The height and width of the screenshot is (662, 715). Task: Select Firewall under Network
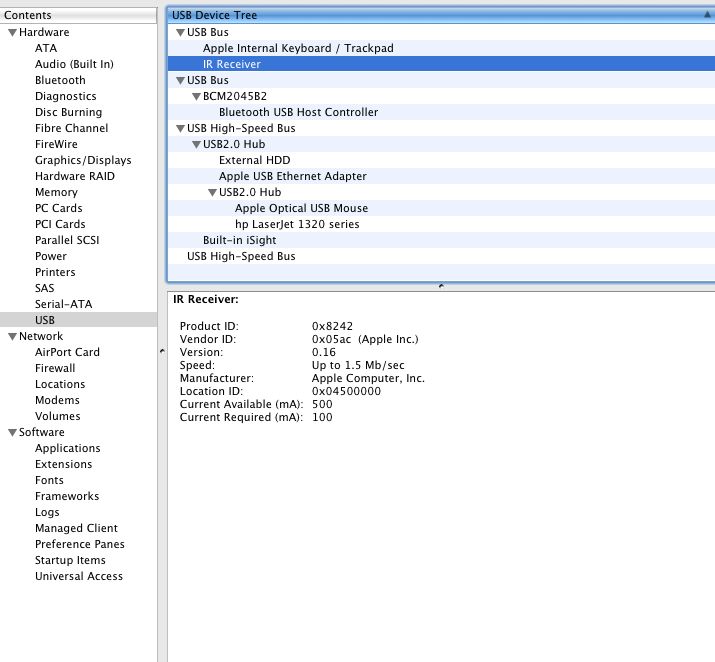click(55, 368)
